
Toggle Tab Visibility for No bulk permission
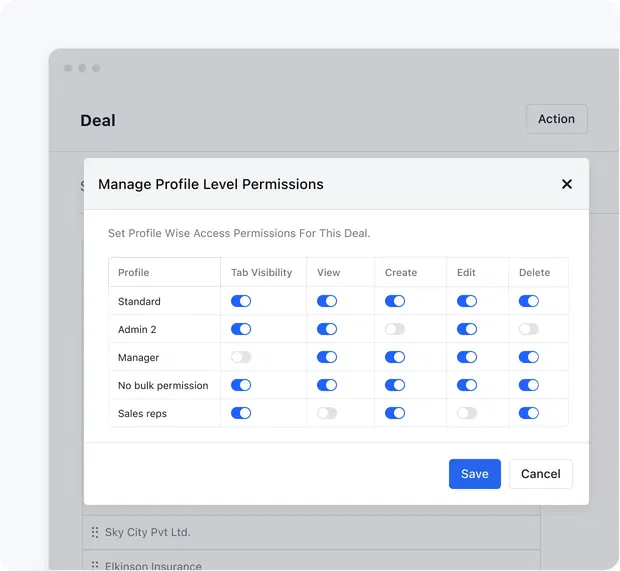pos(241,385)
